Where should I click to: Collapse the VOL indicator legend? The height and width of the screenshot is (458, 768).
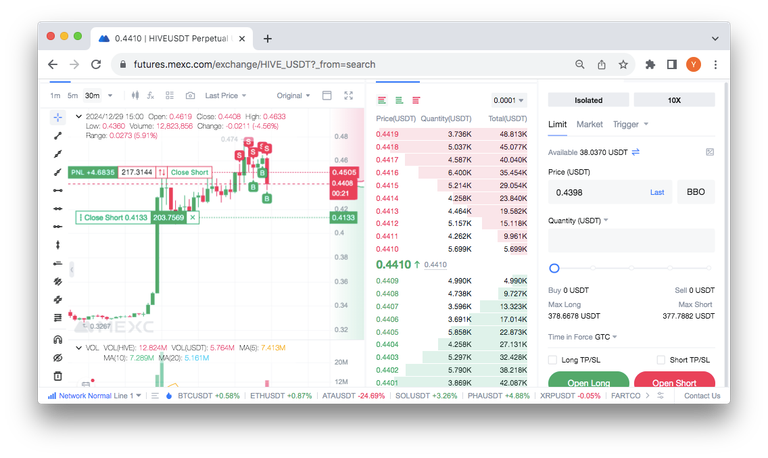pyautogui.click(x=78, y=348)
